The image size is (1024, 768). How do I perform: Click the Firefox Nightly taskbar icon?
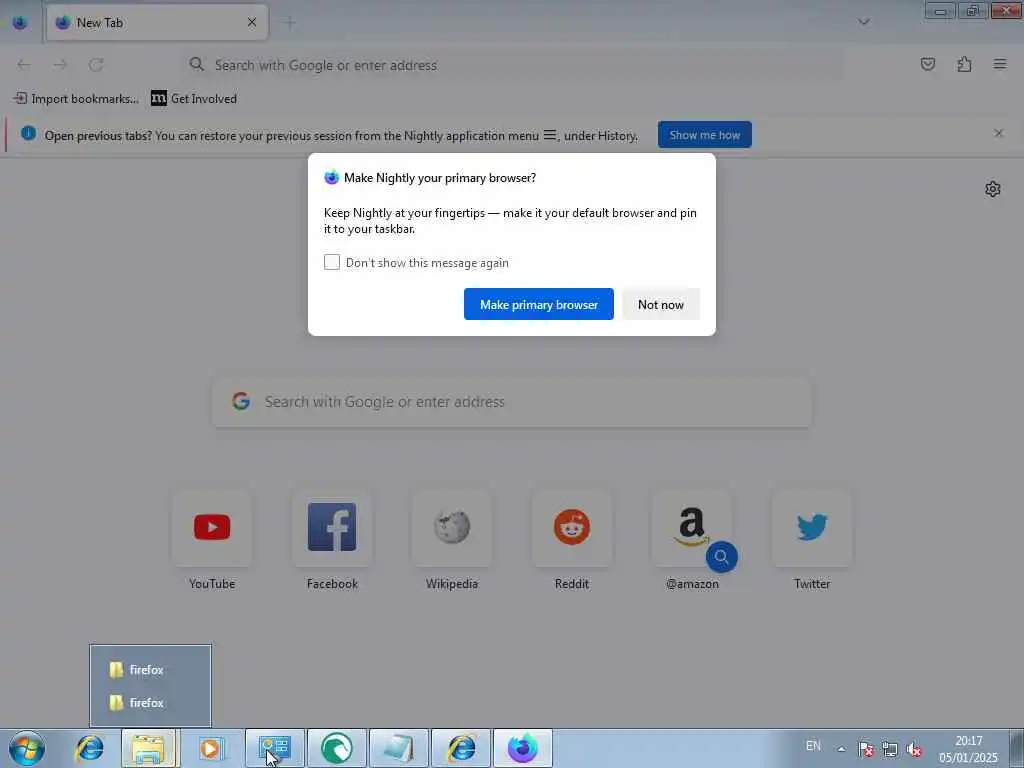(x=522, y=748)
